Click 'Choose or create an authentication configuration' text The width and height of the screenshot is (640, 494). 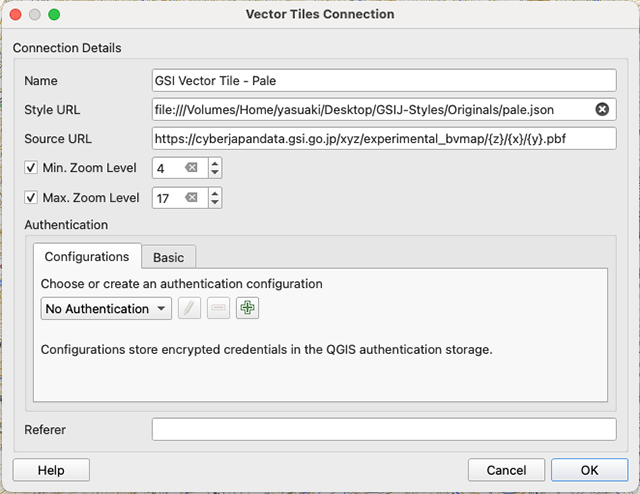click(x=182, y=284)
